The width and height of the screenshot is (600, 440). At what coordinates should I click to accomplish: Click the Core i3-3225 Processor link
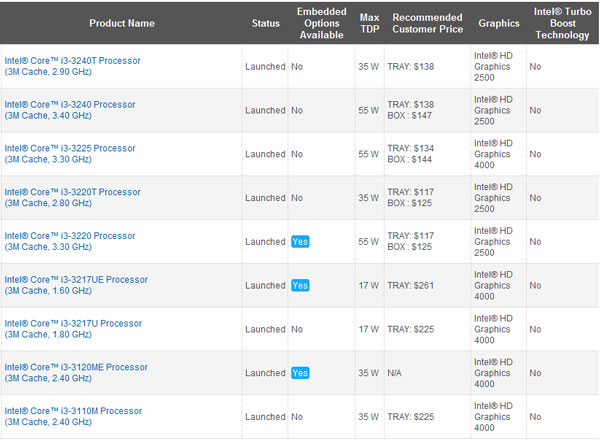point(69,148)
